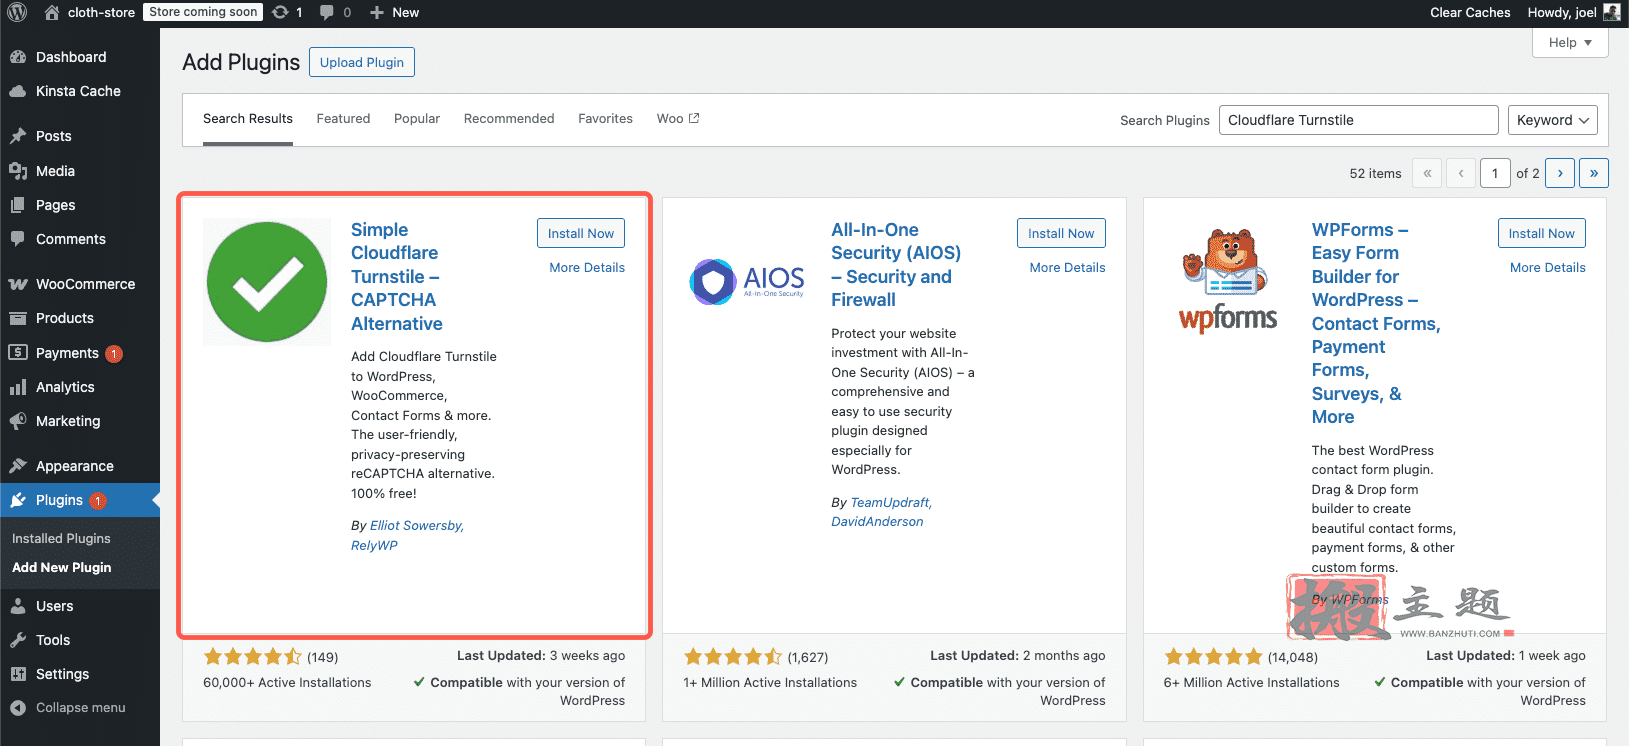Open the New content menu
This screenshot has height=746, width=1629.
tap(394, 12)
